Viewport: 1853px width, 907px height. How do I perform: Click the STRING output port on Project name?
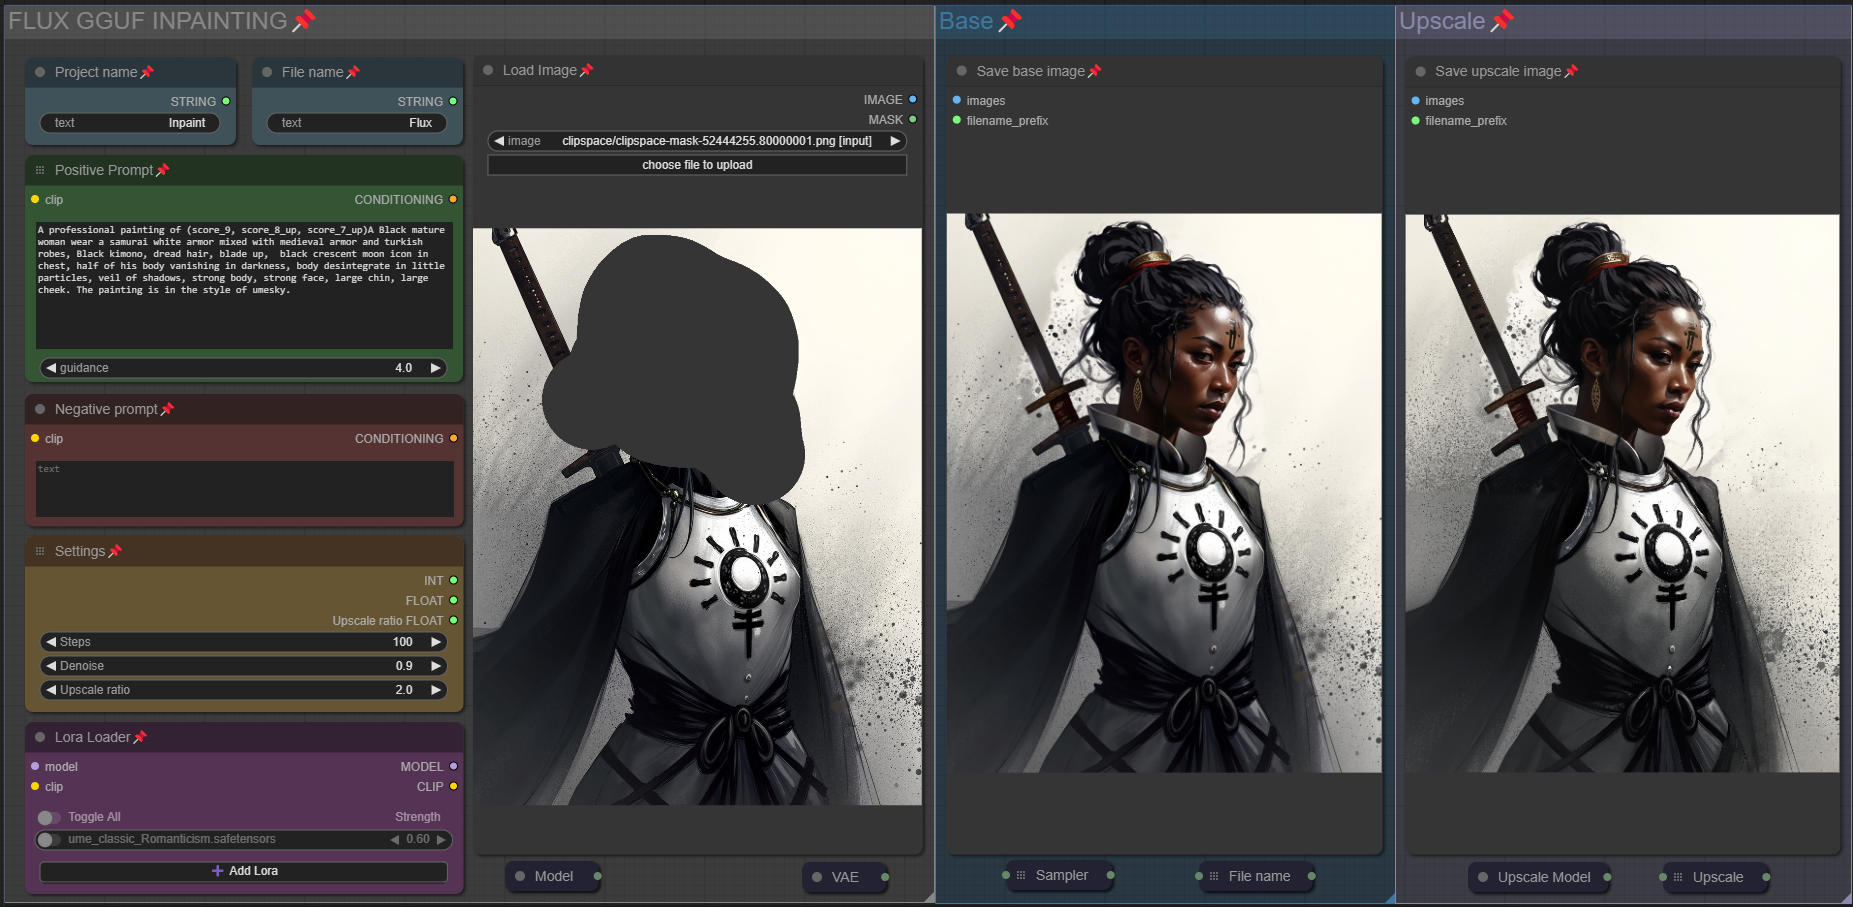226,102
